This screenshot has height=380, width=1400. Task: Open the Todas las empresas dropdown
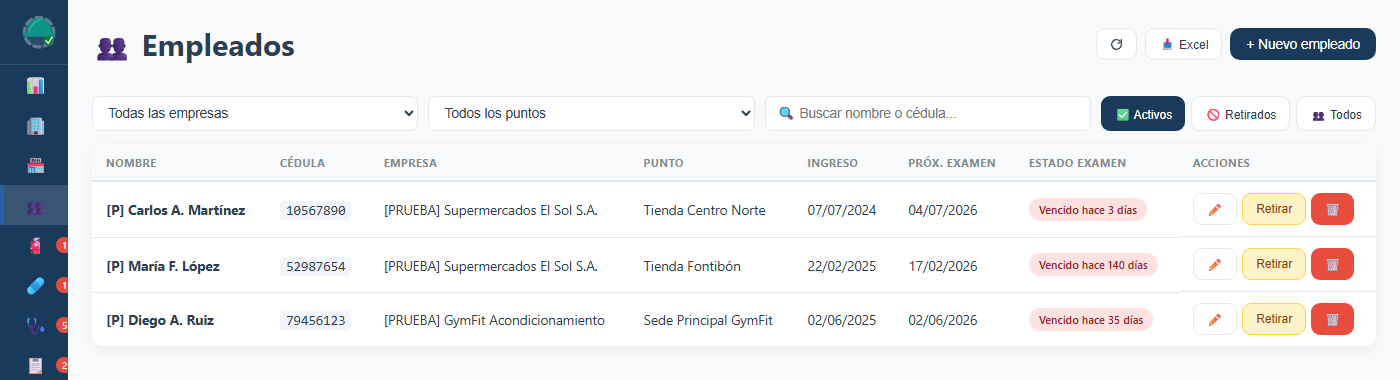click(255, 113)
